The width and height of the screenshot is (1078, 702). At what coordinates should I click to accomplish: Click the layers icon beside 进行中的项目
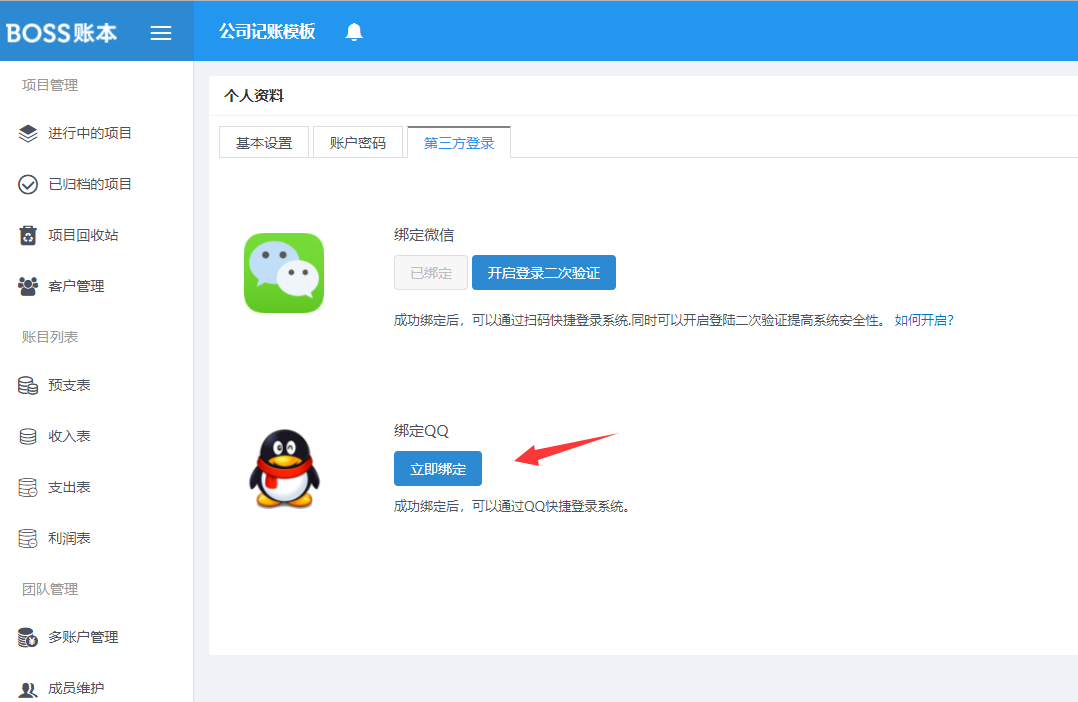click(x=28, y=133)
